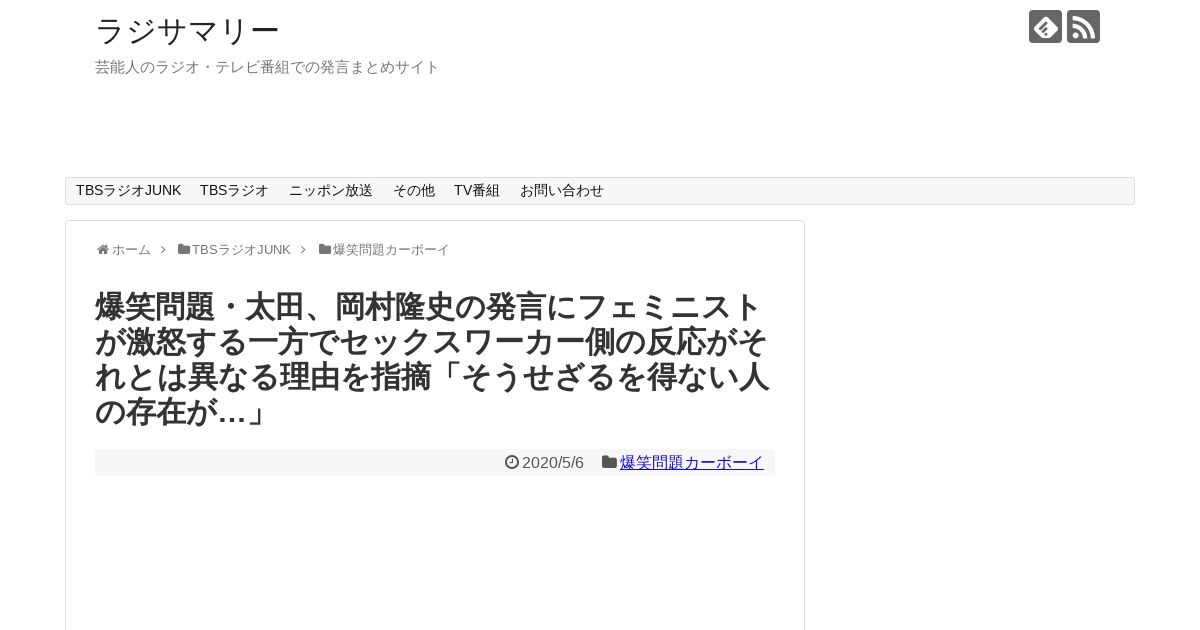Select ニッポン放送 in the navigation bar
1200x630 pixels.
331,191
